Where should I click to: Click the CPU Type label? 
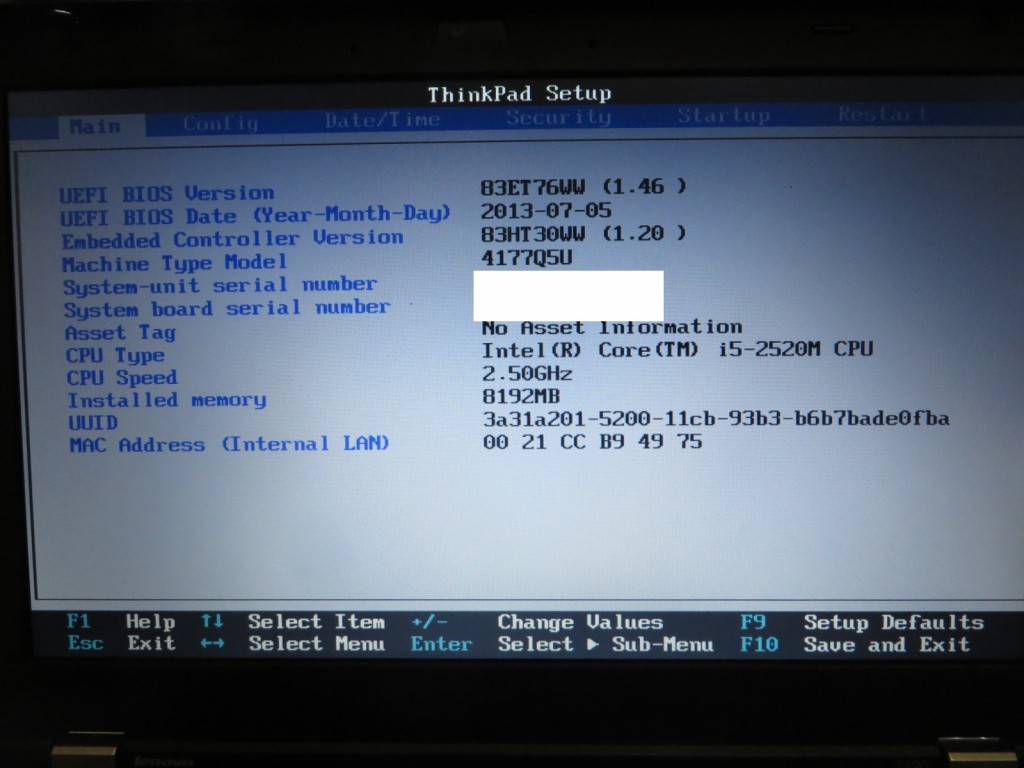coord(115,355)
